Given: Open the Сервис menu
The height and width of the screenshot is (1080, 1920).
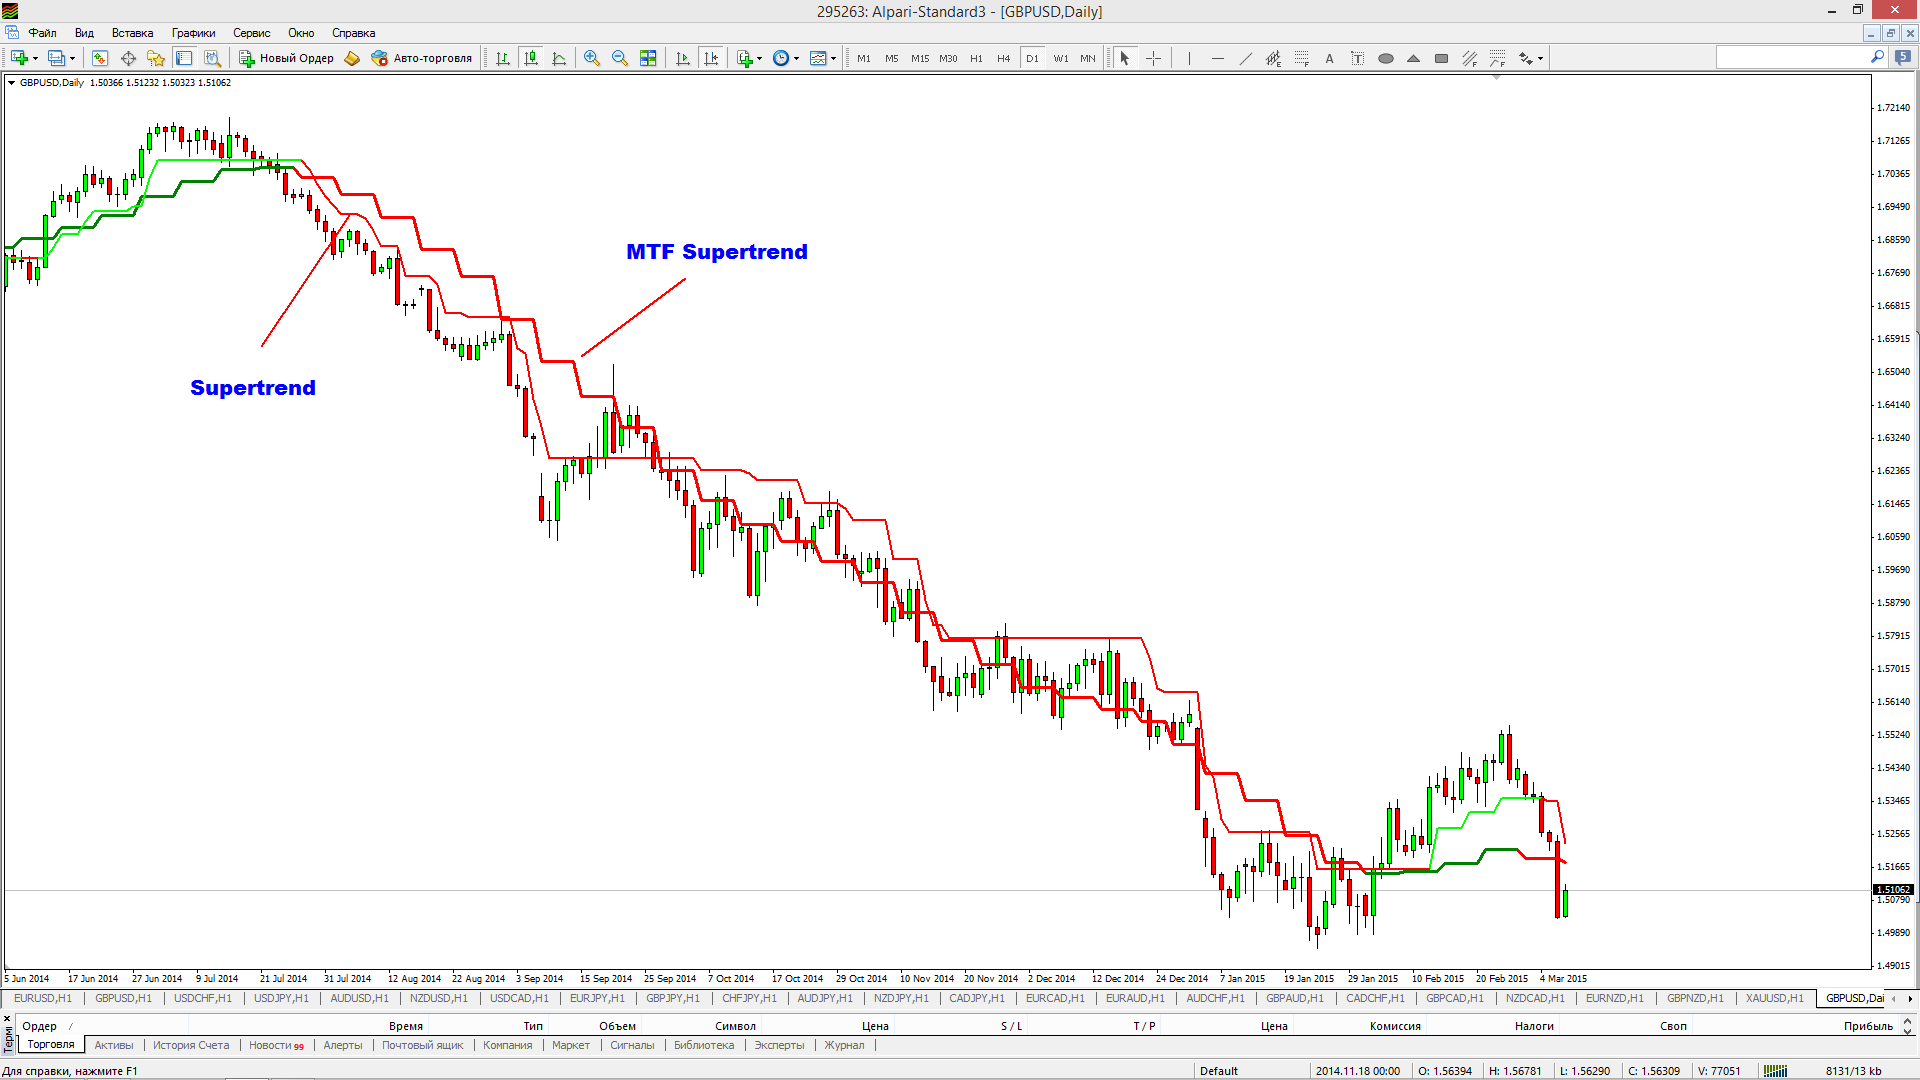Looking at the screenshot, I should tap(251, 33).
